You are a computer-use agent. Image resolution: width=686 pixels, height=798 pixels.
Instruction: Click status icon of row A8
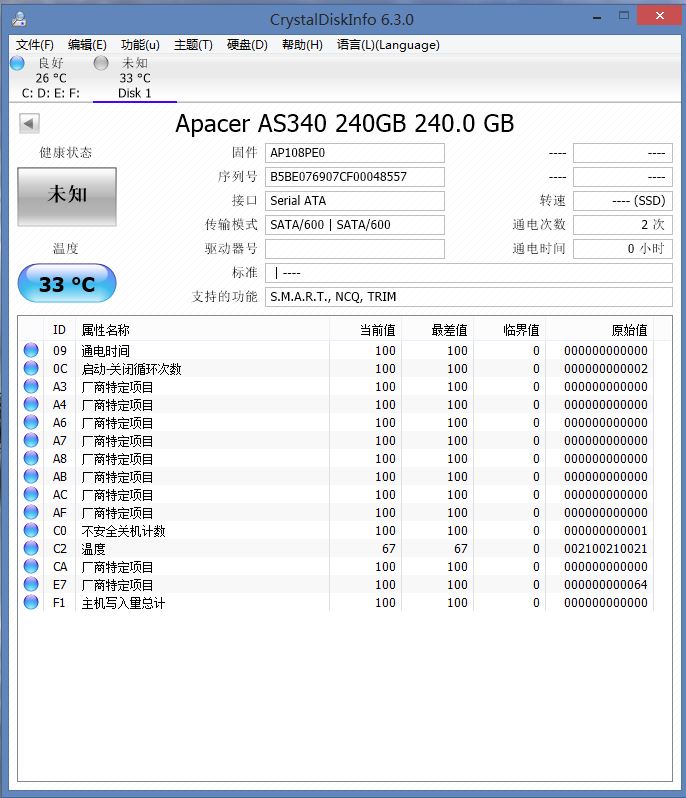[x=31, y=458]
